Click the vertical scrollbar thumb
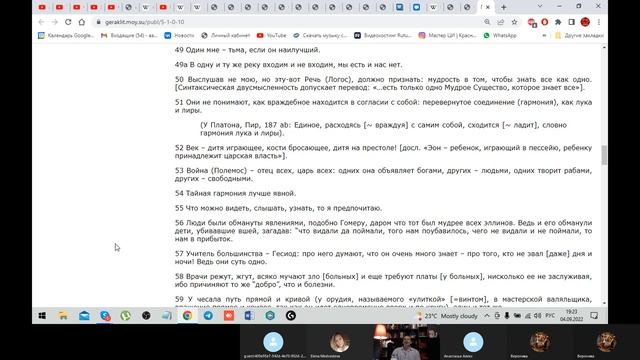Screen dimensions: 640x360 pyautogui.click(x=604, y=155)
